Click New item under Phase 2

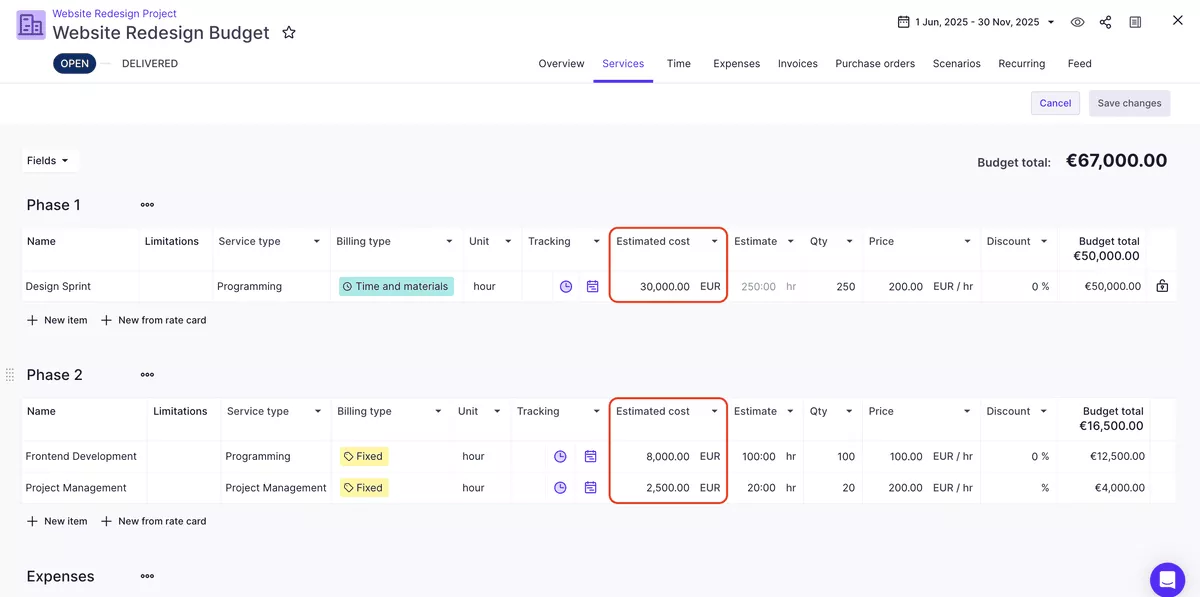click(x=57, y=522)
